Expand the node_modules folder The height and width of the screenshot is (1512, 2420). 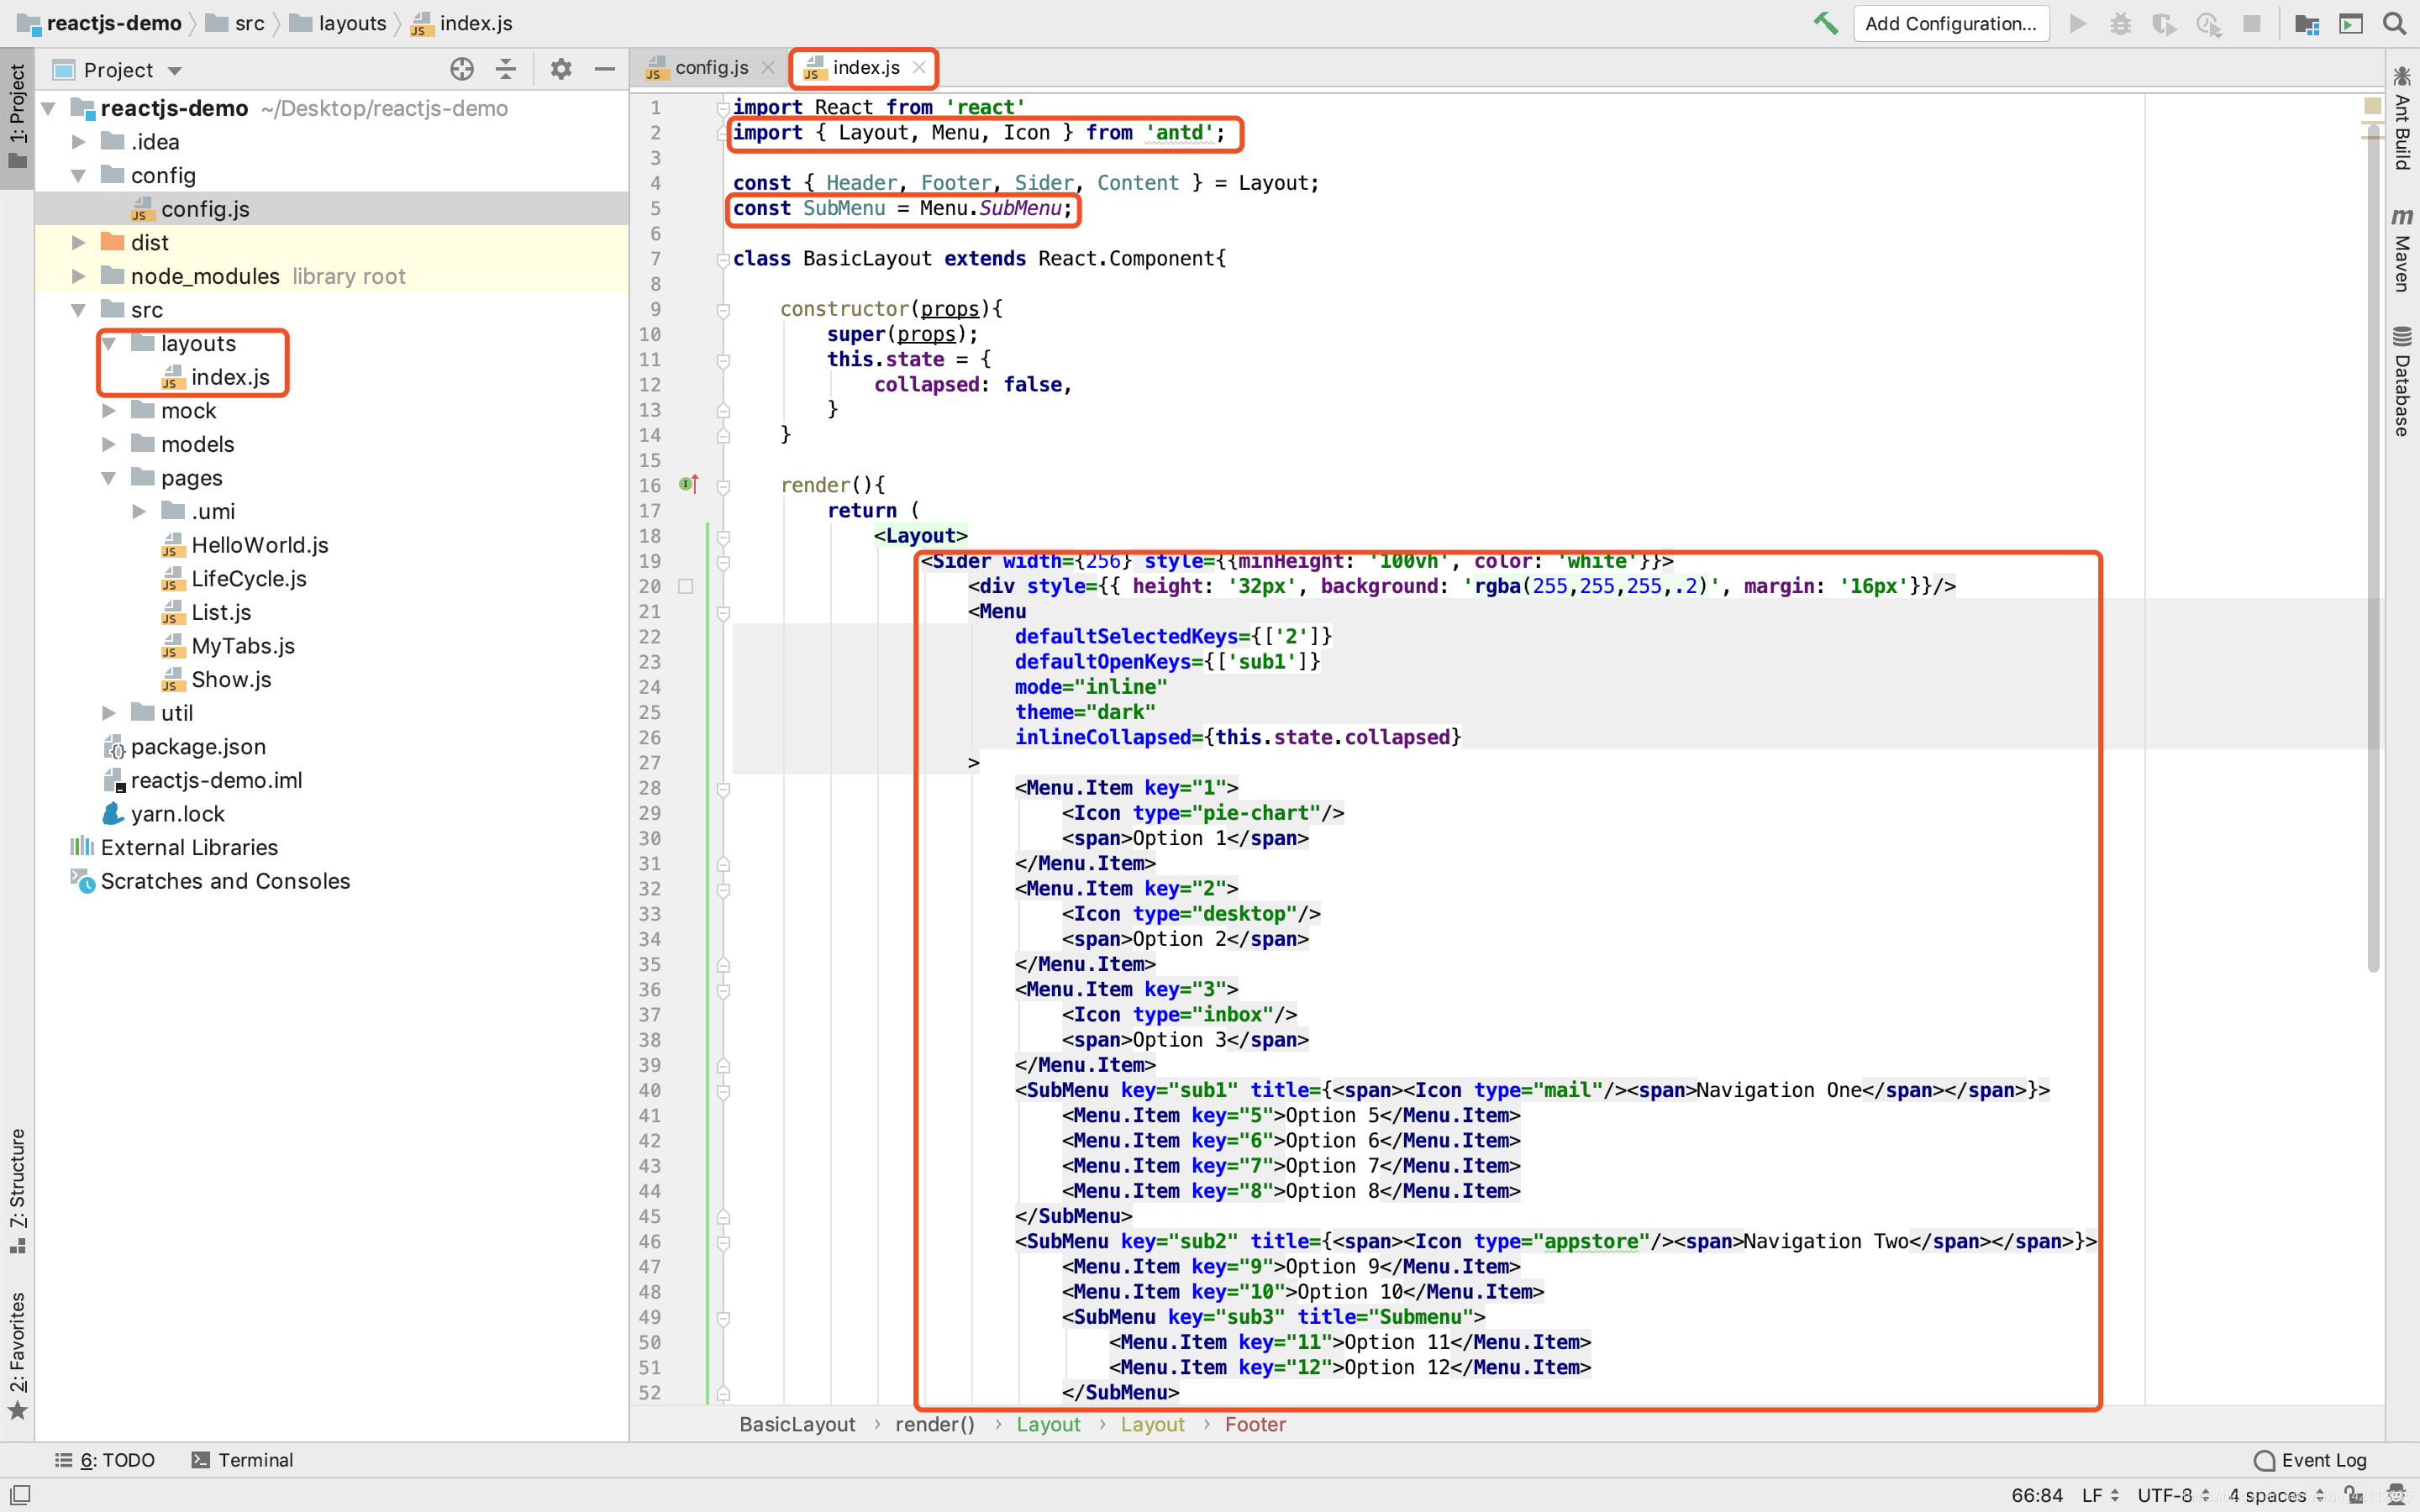(x=78, y=276)
